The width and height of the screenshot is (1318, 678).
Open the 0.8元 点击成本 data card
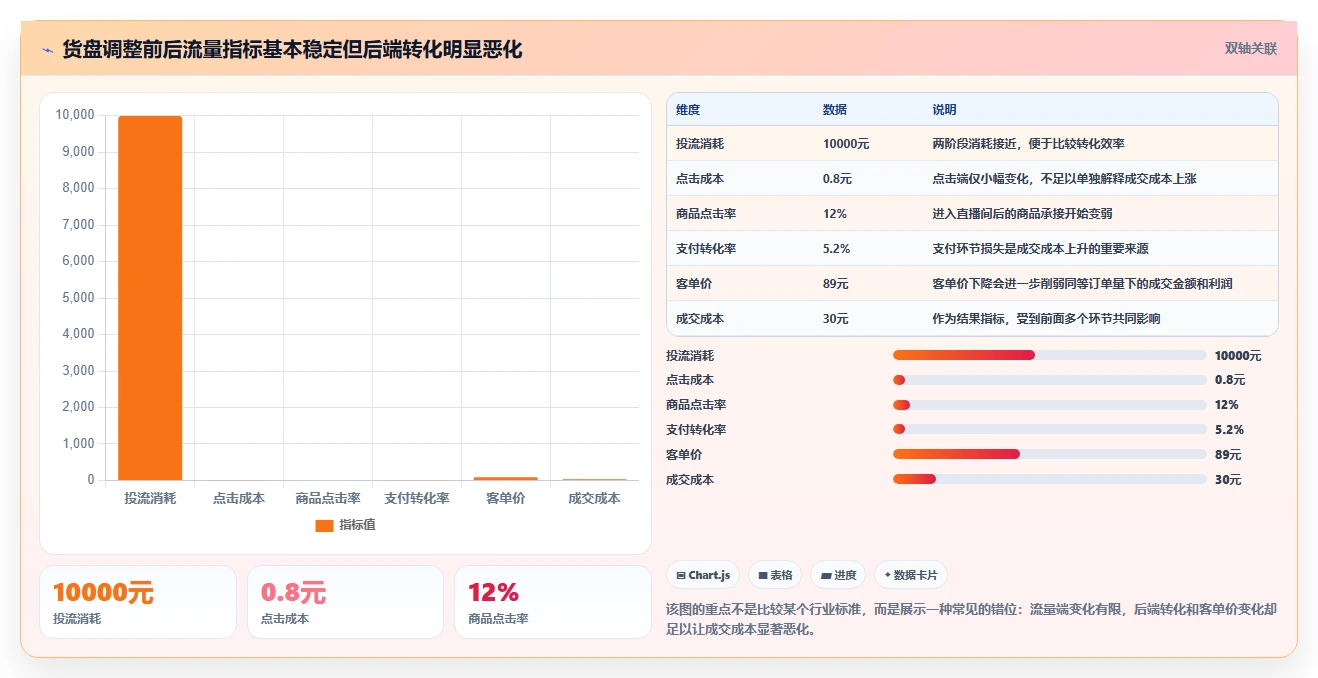pos(345,602)
